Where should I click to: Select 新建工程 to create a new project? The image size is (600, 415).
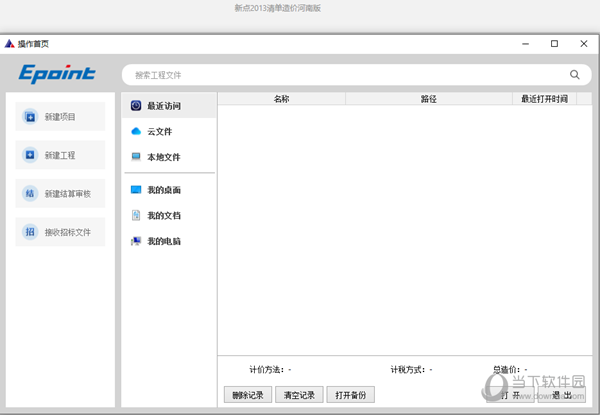(60, 155)
